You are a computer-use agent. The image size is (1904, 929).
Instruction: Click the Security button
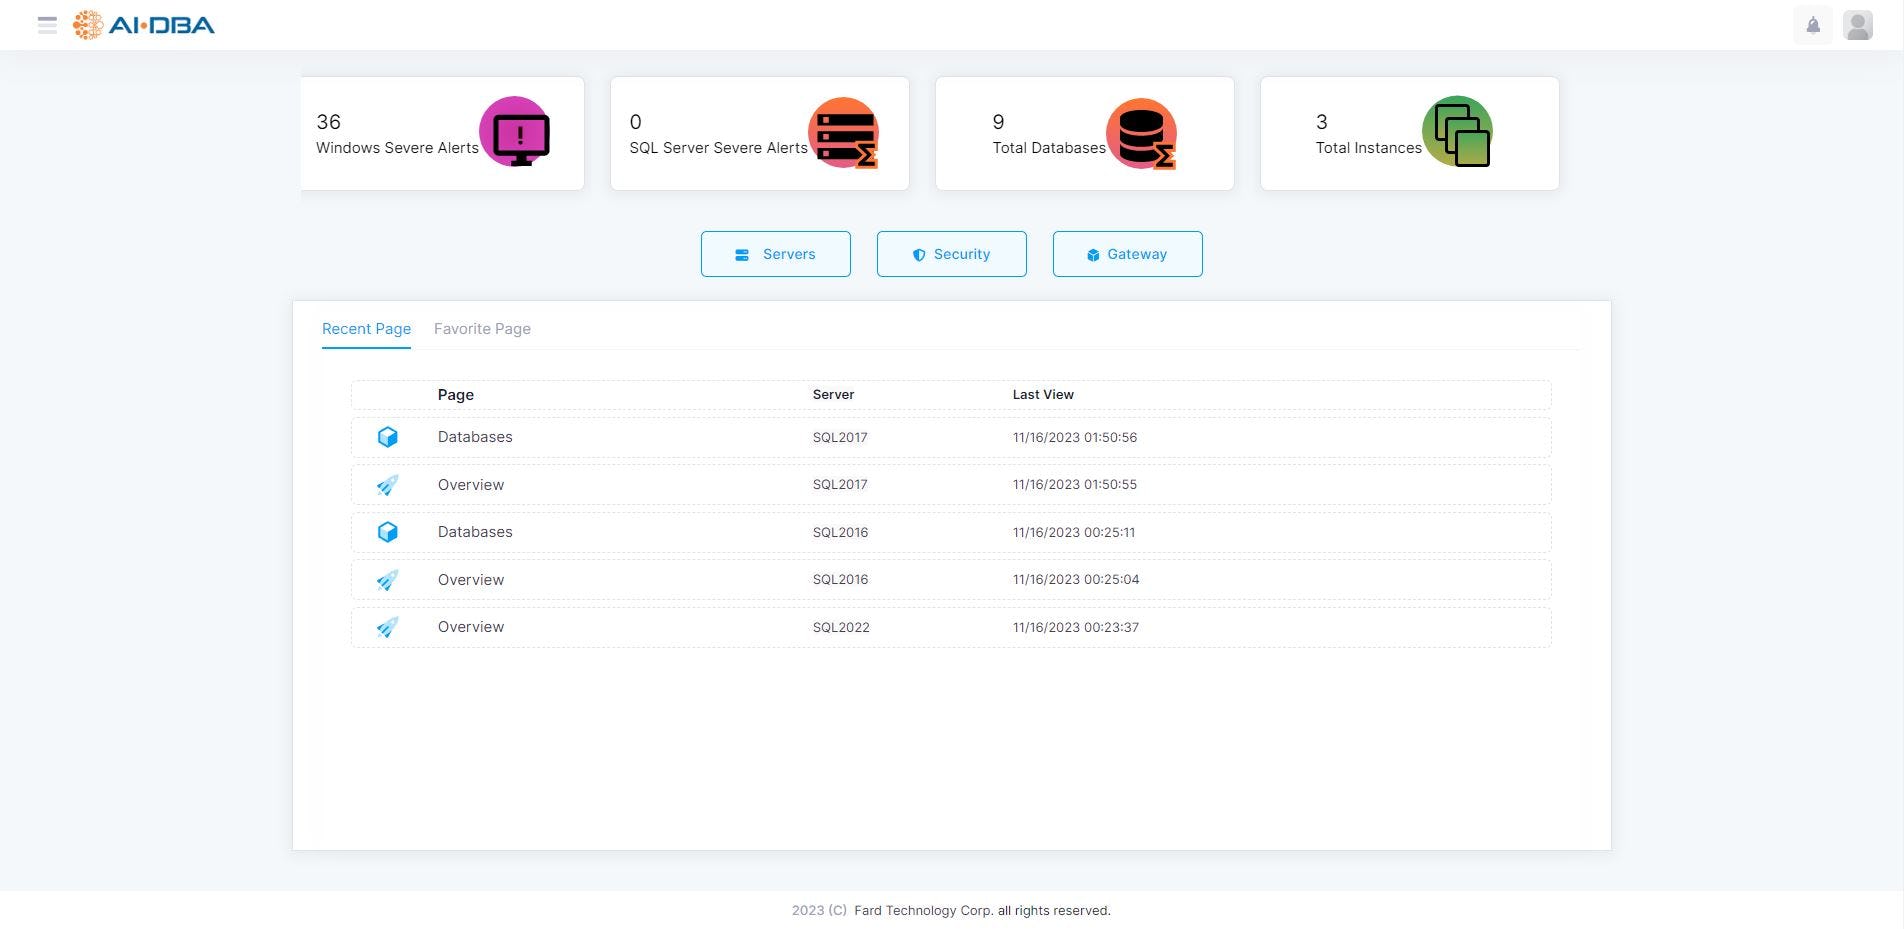(951, 254)
